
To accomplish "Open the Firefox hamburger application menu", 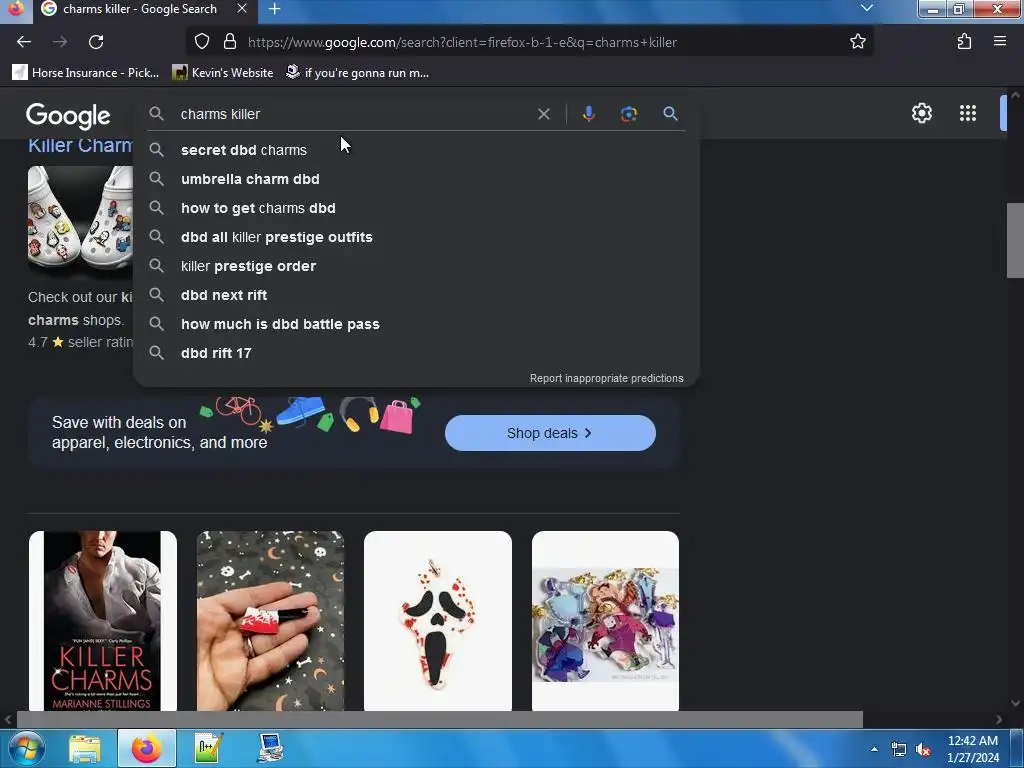I will [x=1000, y=41].
